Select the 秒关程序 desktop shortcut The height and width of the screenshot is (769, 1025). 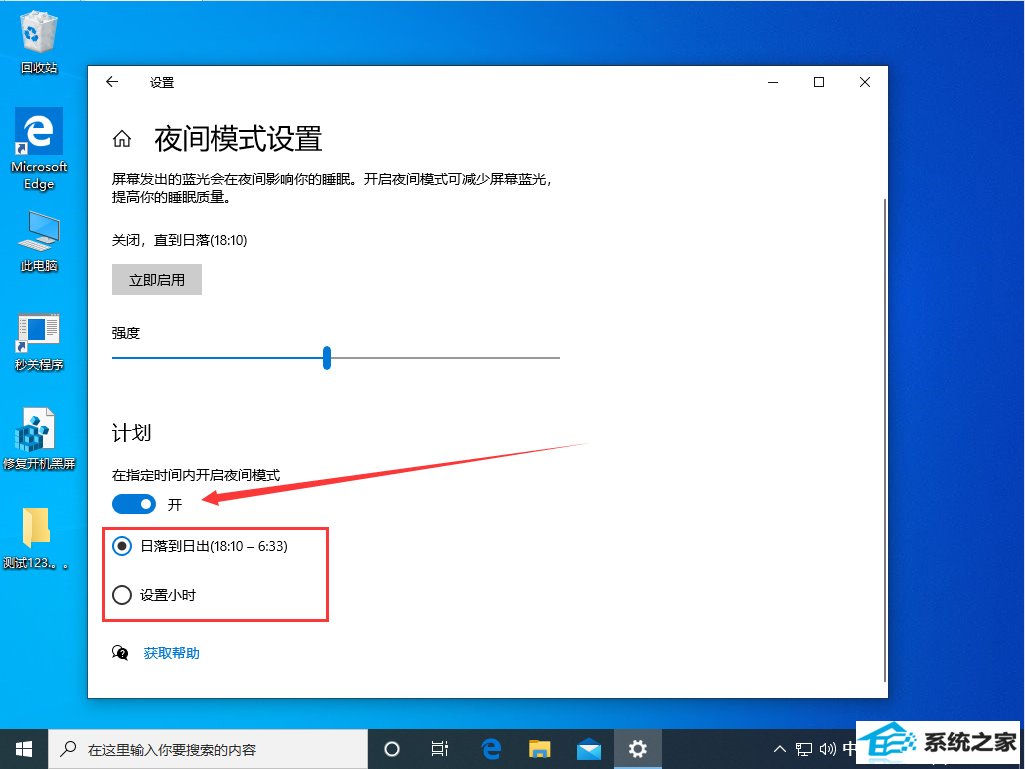point(39,342)
